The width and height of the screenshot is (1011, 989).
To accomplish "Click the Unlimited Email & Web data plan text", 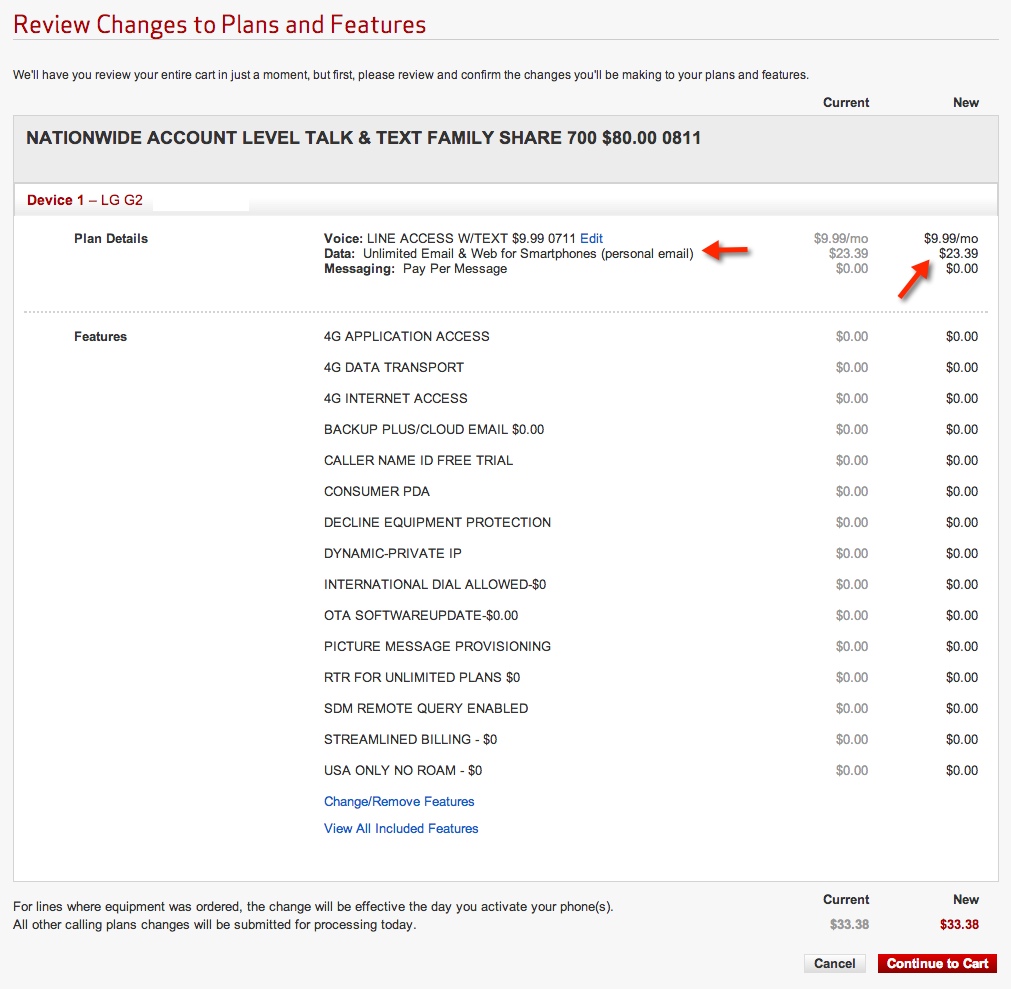I will (x=527, y=254).
